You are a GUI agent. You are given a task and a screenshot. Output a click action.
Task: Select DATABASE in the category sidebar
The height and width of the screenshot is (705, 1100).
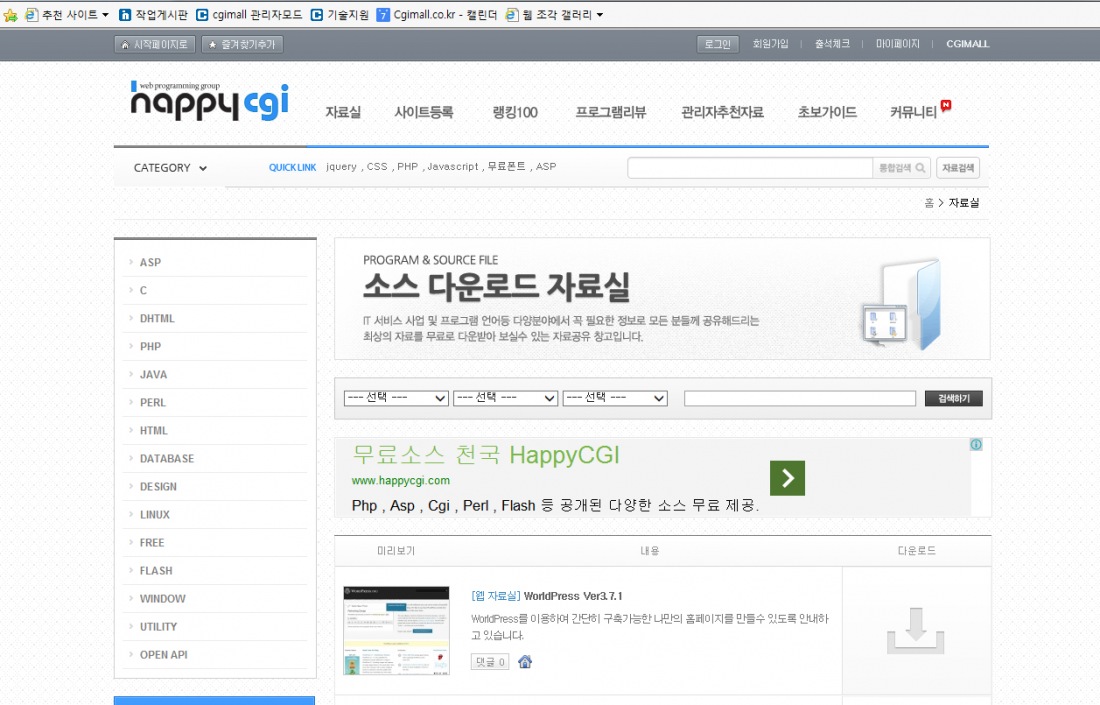pyautogui.click(x=167, y=458)
